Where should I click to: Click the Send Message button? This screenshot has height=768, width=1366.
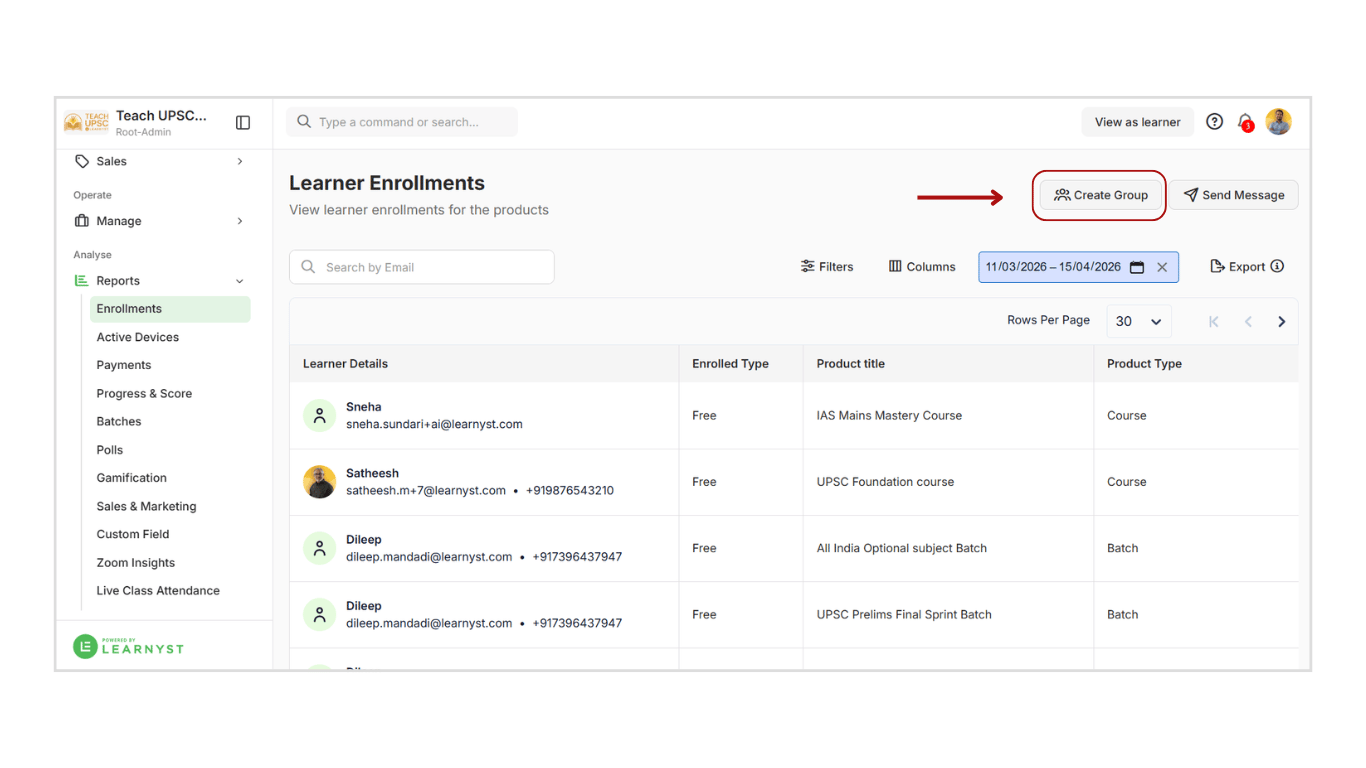click(x=1234, y=195)
